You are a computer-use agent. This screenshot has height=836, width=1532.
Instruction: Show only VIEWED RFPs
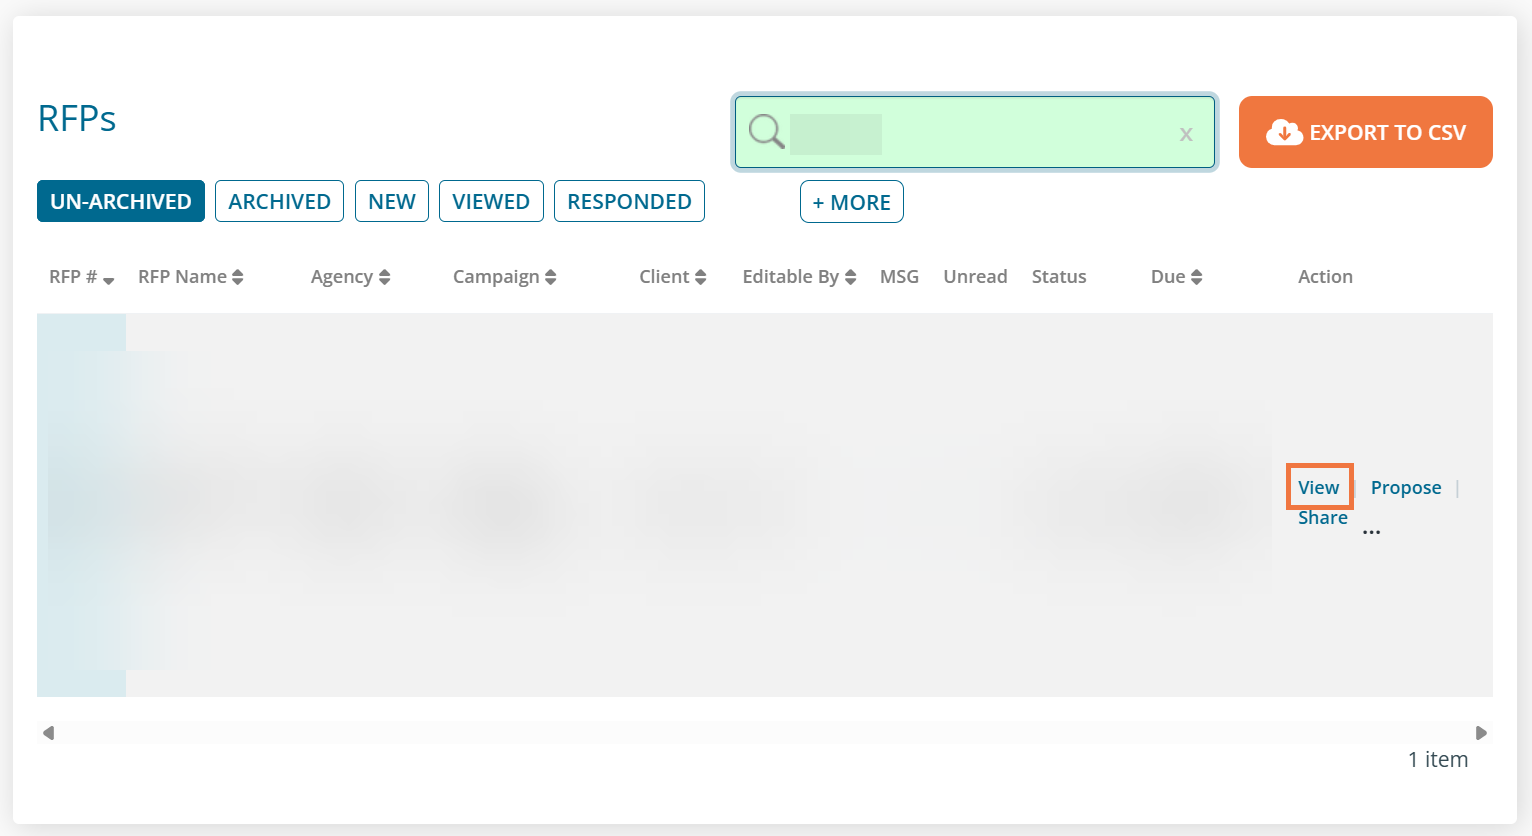[x=491, y=201]
